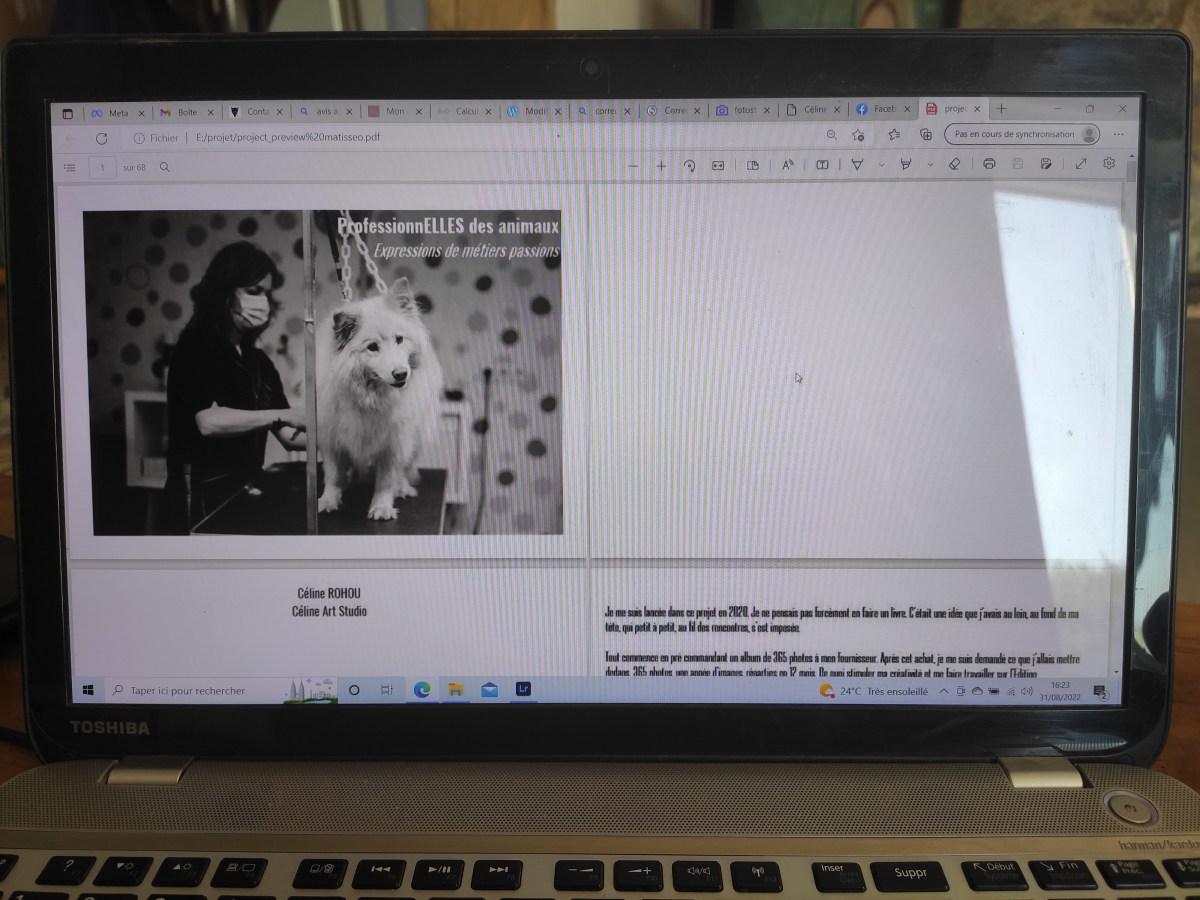Viewport: 1200px width, 900px height.
Task: Rotate the PDF page
Action: tap(689, 166)
